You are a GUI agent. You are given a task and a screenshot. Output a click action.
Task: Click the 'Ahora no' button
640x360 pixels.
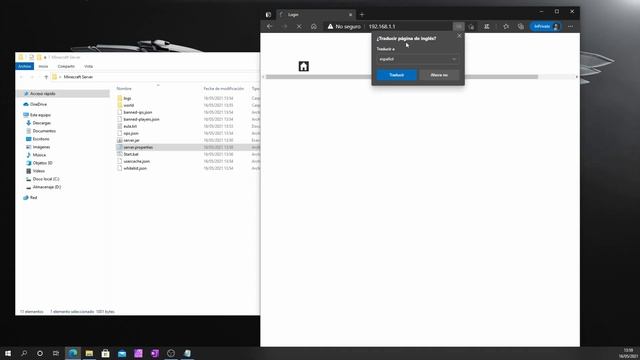[439, 75]
